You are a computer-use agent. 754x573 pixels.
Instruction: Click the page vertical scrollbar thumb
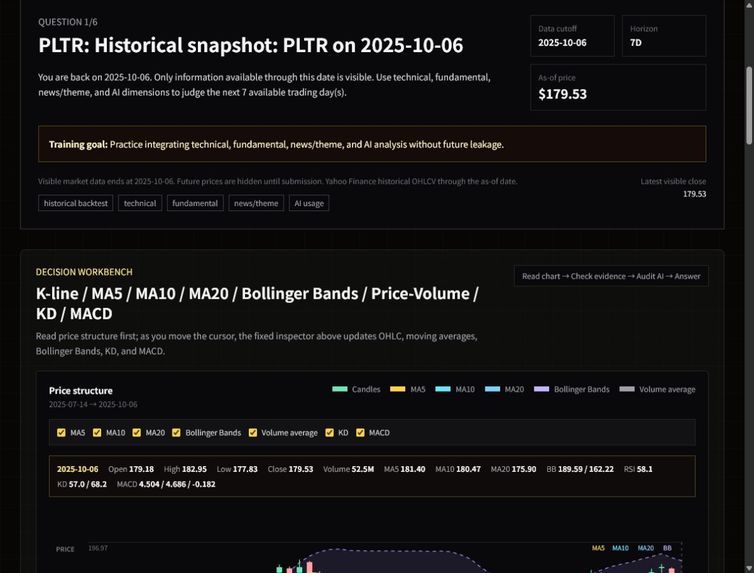click(749, 106)
